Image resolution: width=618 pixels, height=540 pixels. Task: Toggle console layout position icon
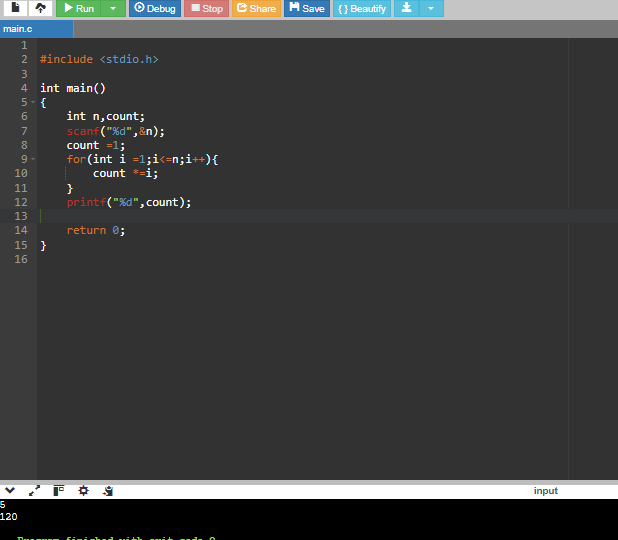[x=59, y=490]
